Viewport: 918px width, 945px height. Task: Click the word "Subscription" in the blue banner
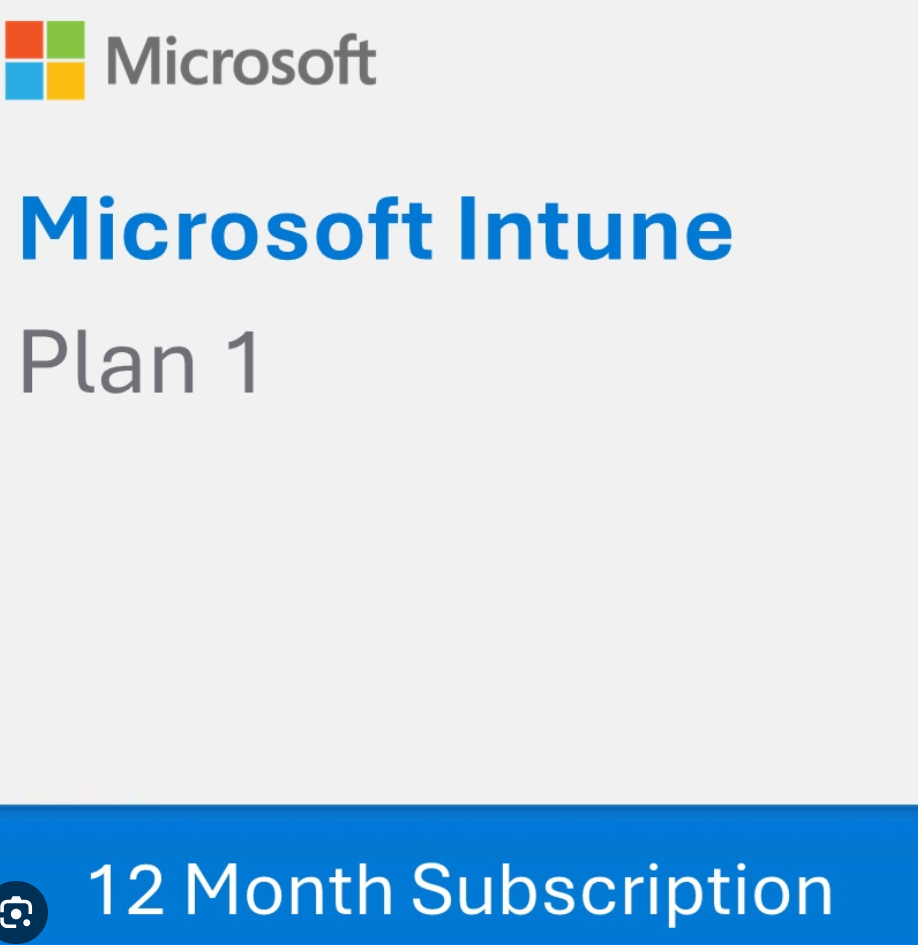tap(622, 889)
